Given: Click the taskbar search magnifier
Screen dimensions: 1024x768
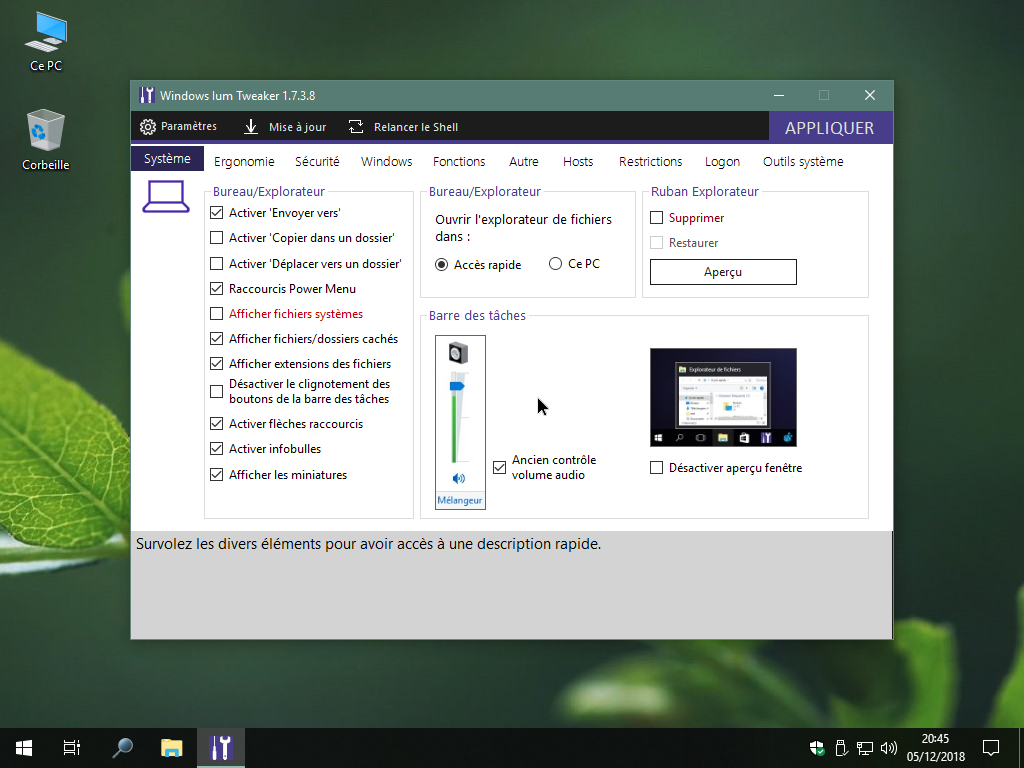Looking at the screenshot, I should point(122,748).
